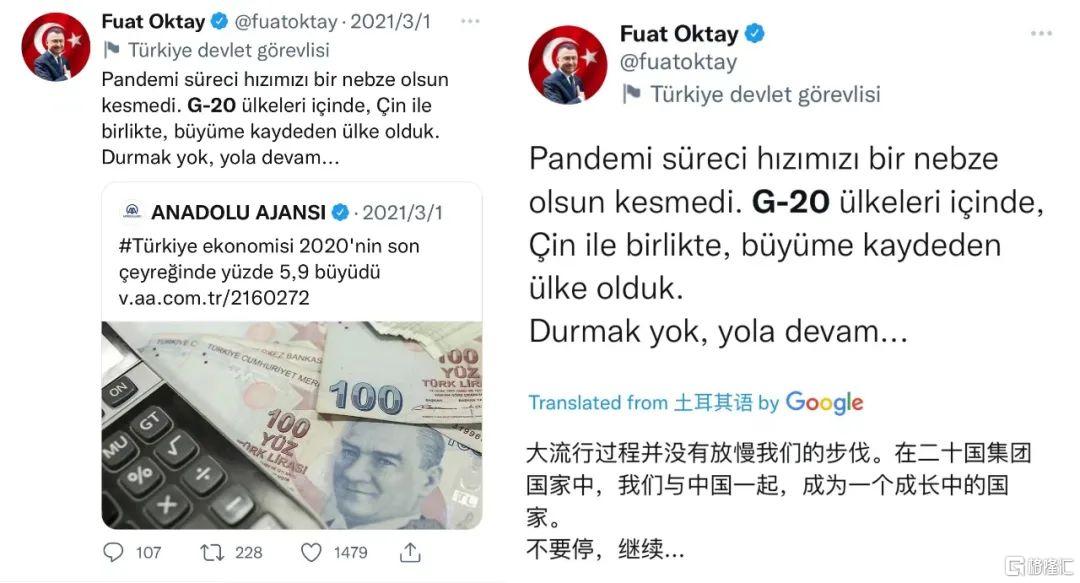
Task: Click the reply icon with 107 comments
Action: click(113, 552)
